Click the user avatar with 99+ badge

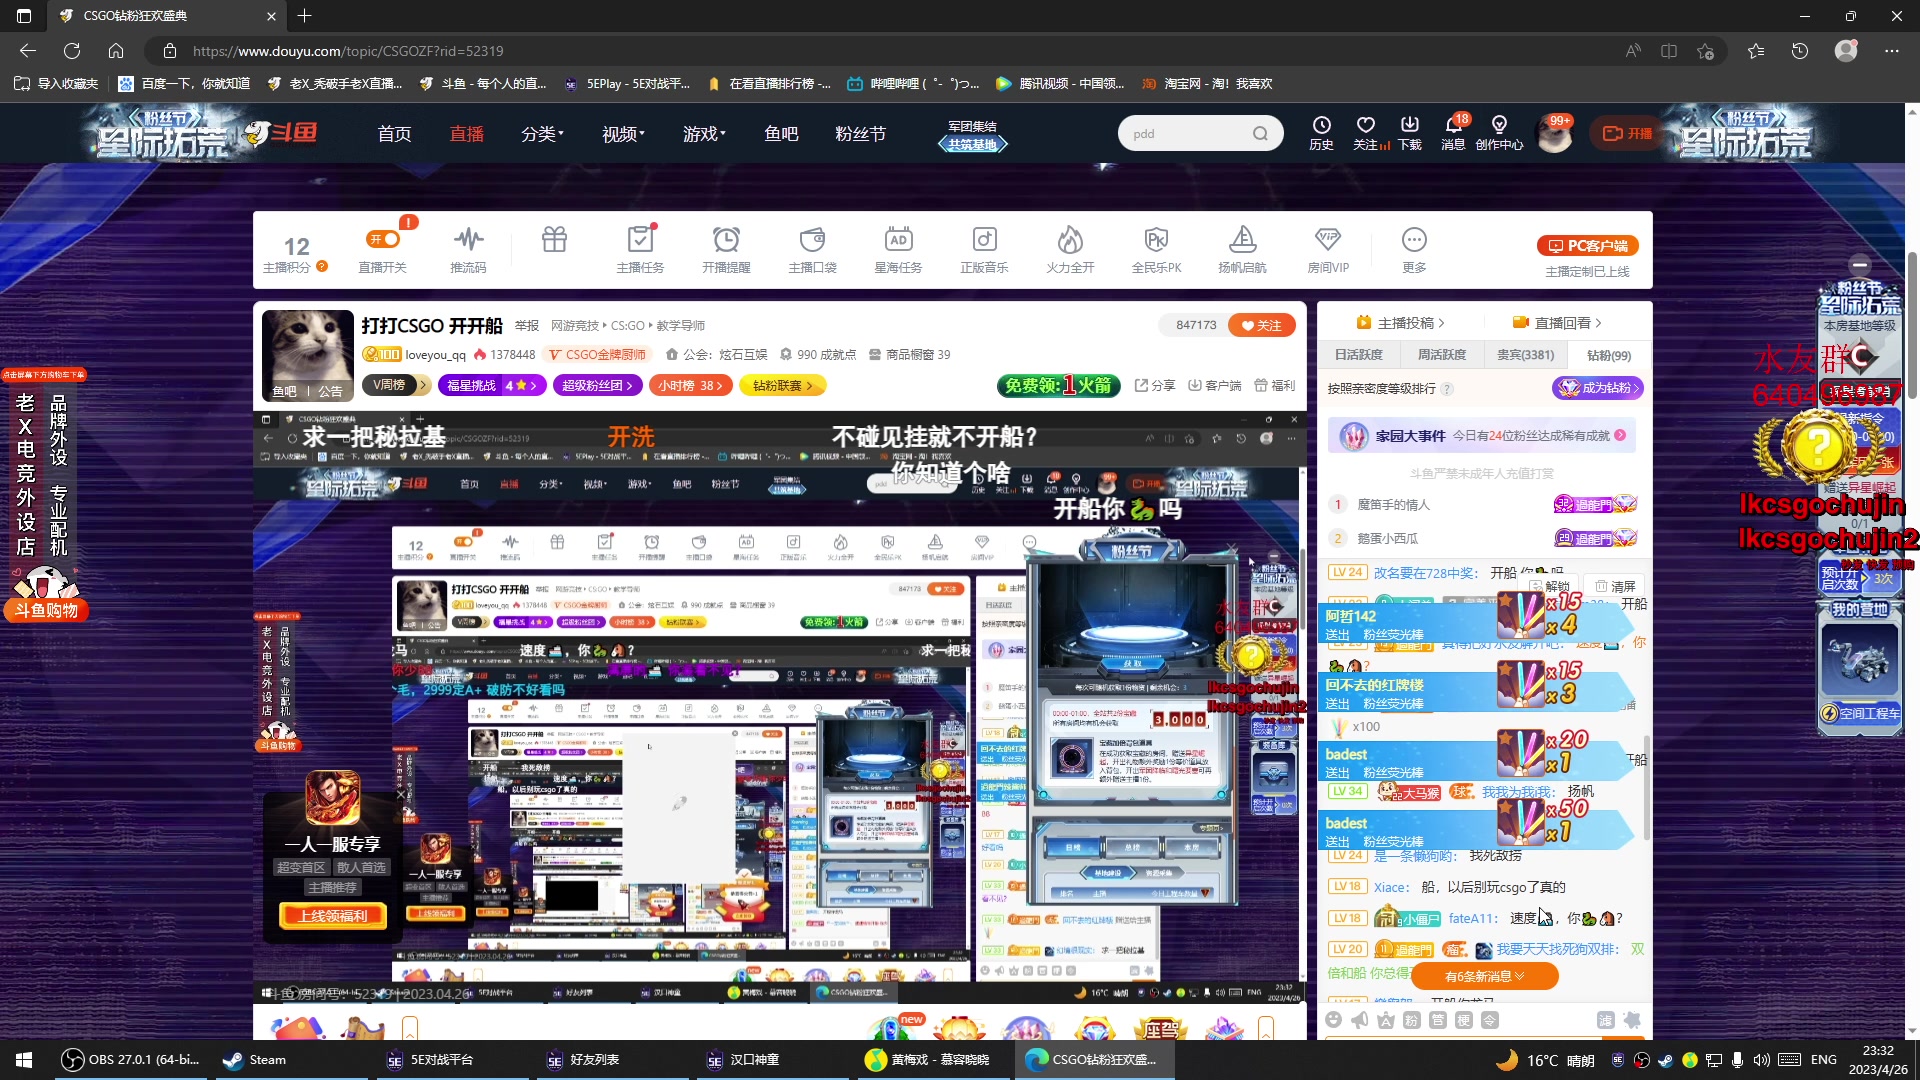1555,134
